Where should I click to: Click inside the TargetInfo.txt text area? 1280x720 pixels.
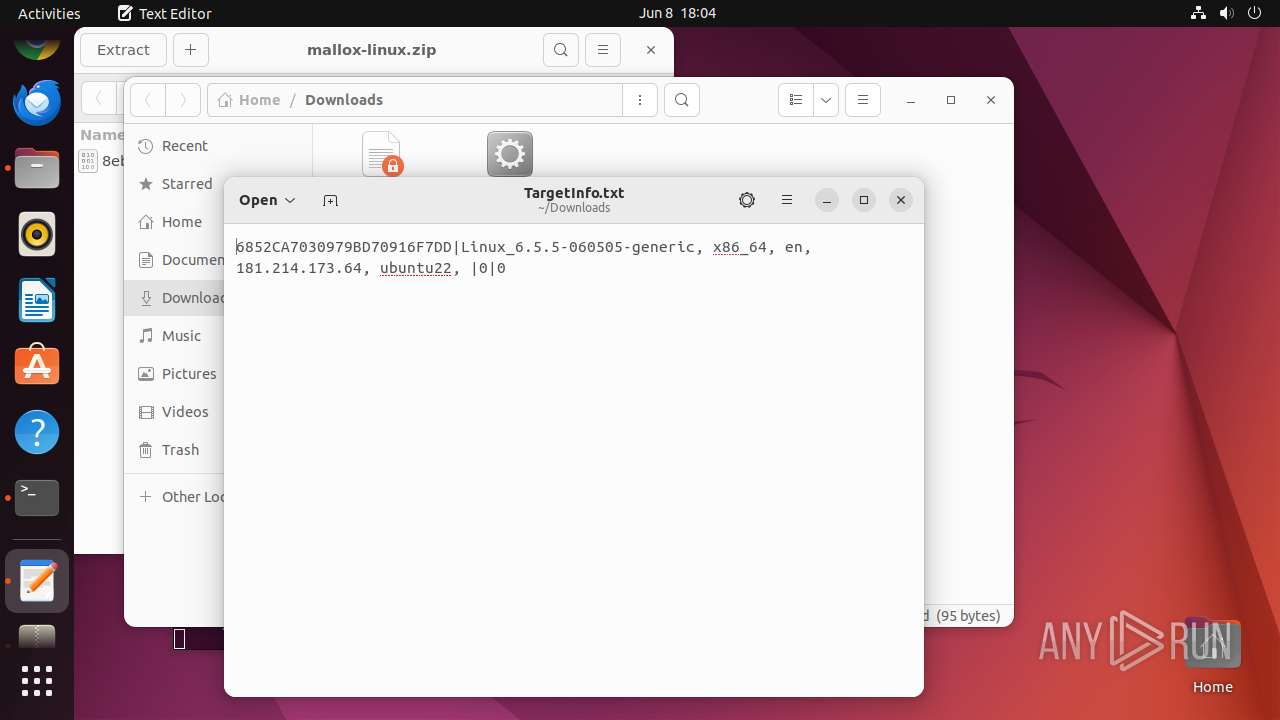tap(573, 459)
